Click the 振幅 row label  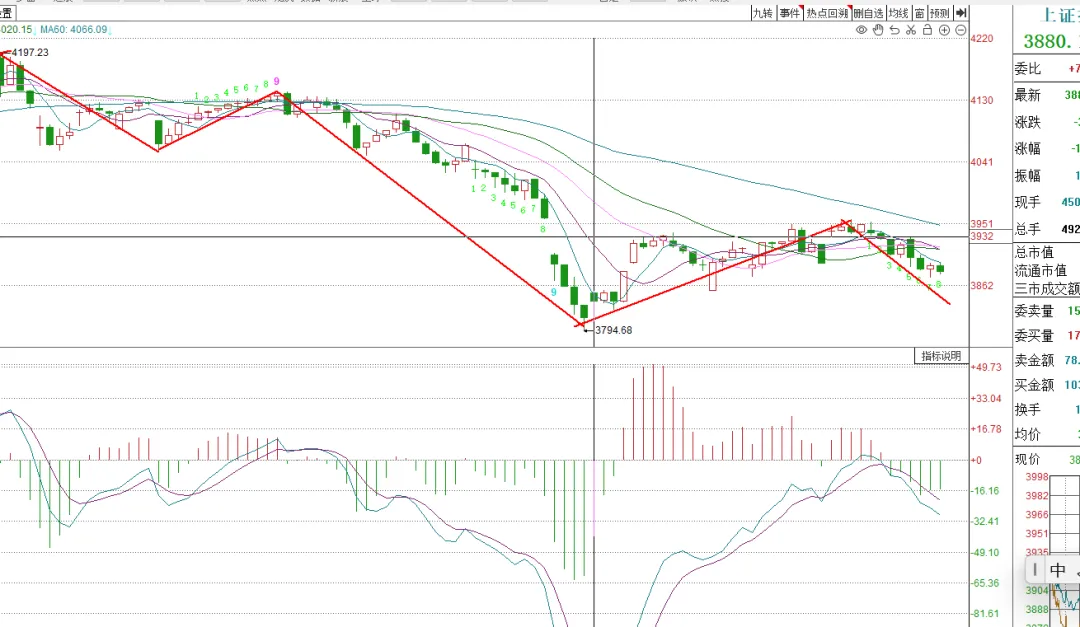click(x=1028, y=176)
